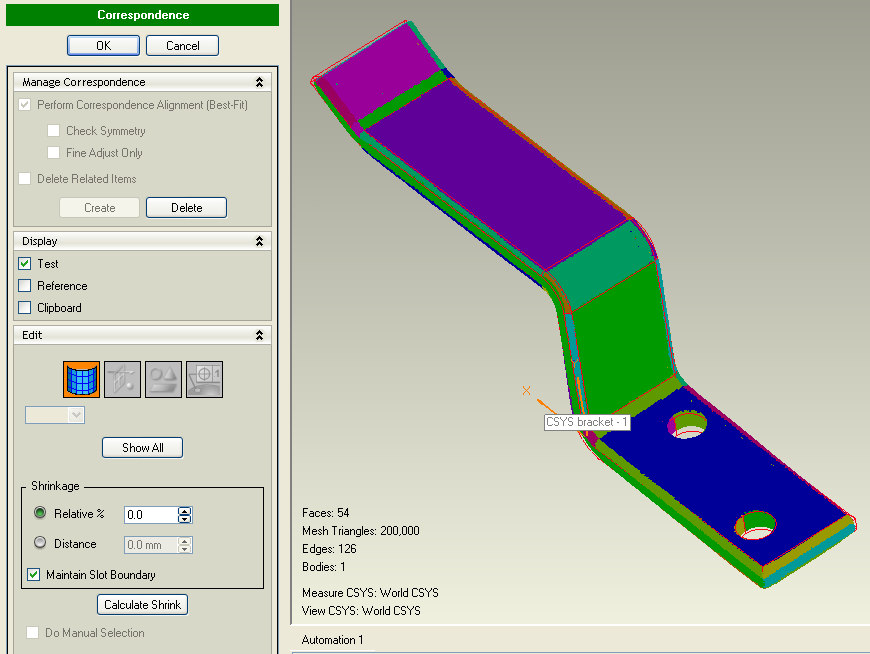Collapse the Display section
870x654 pixels.
pyautogui.click(x=259, y=240)
